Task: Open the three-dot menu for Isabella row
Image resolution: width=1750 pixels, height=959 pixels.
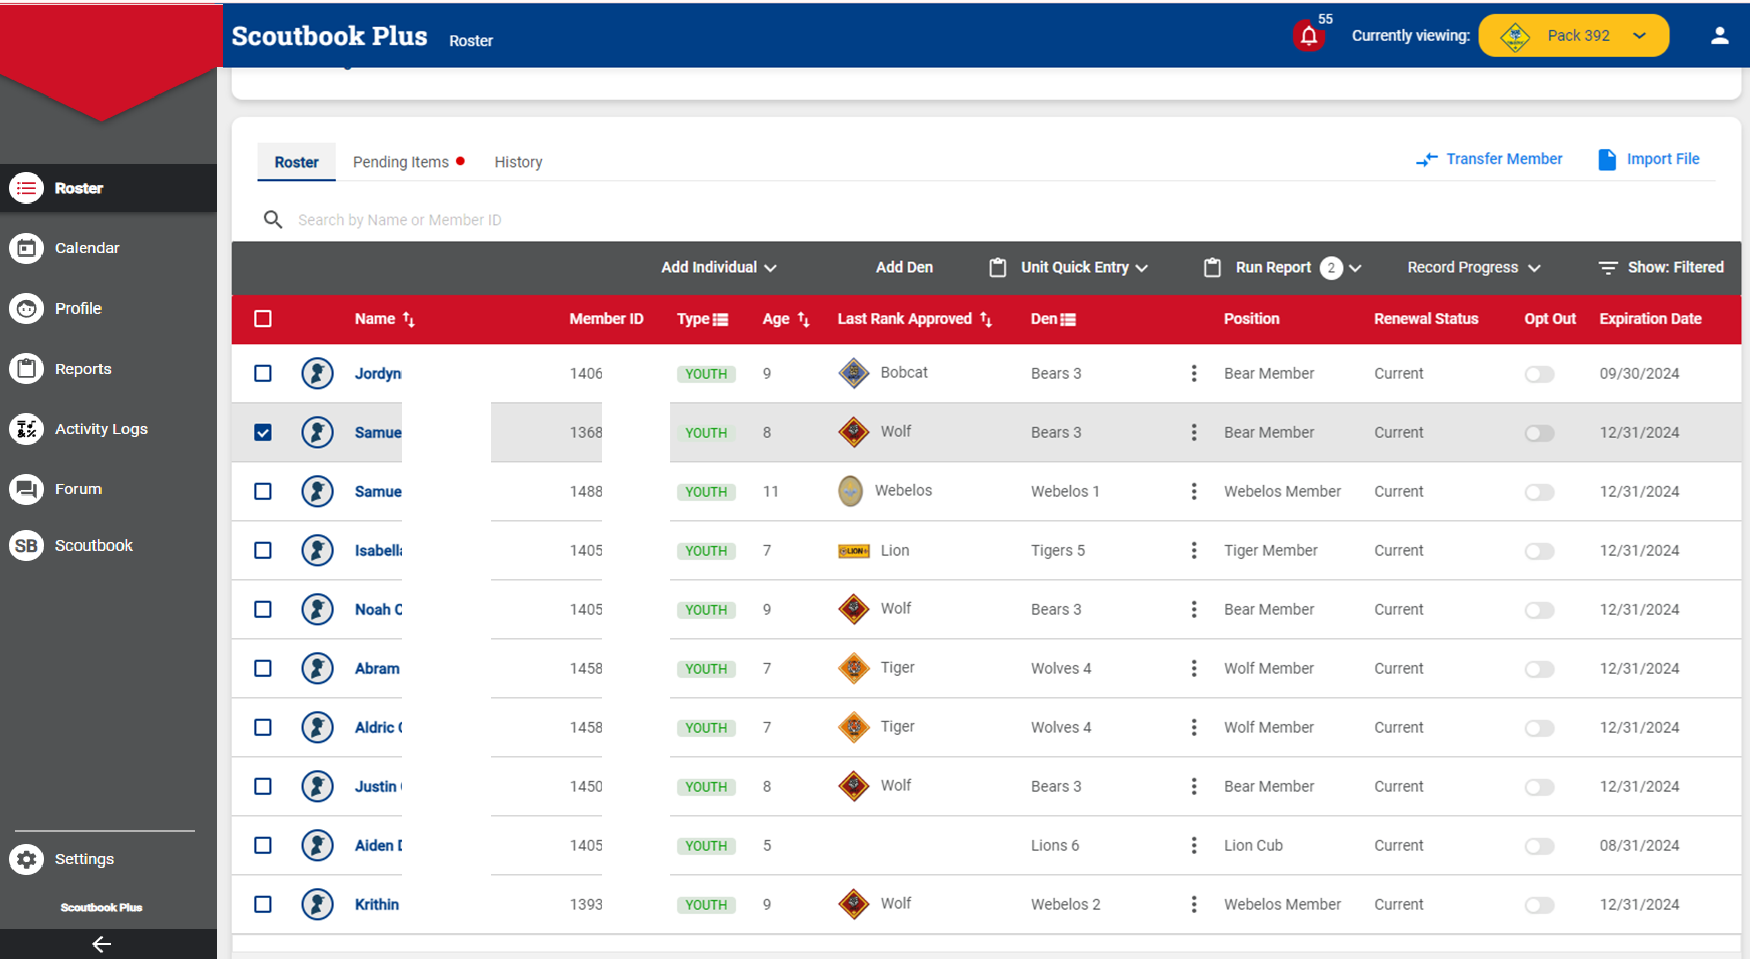Action: tap(1194, 550)
